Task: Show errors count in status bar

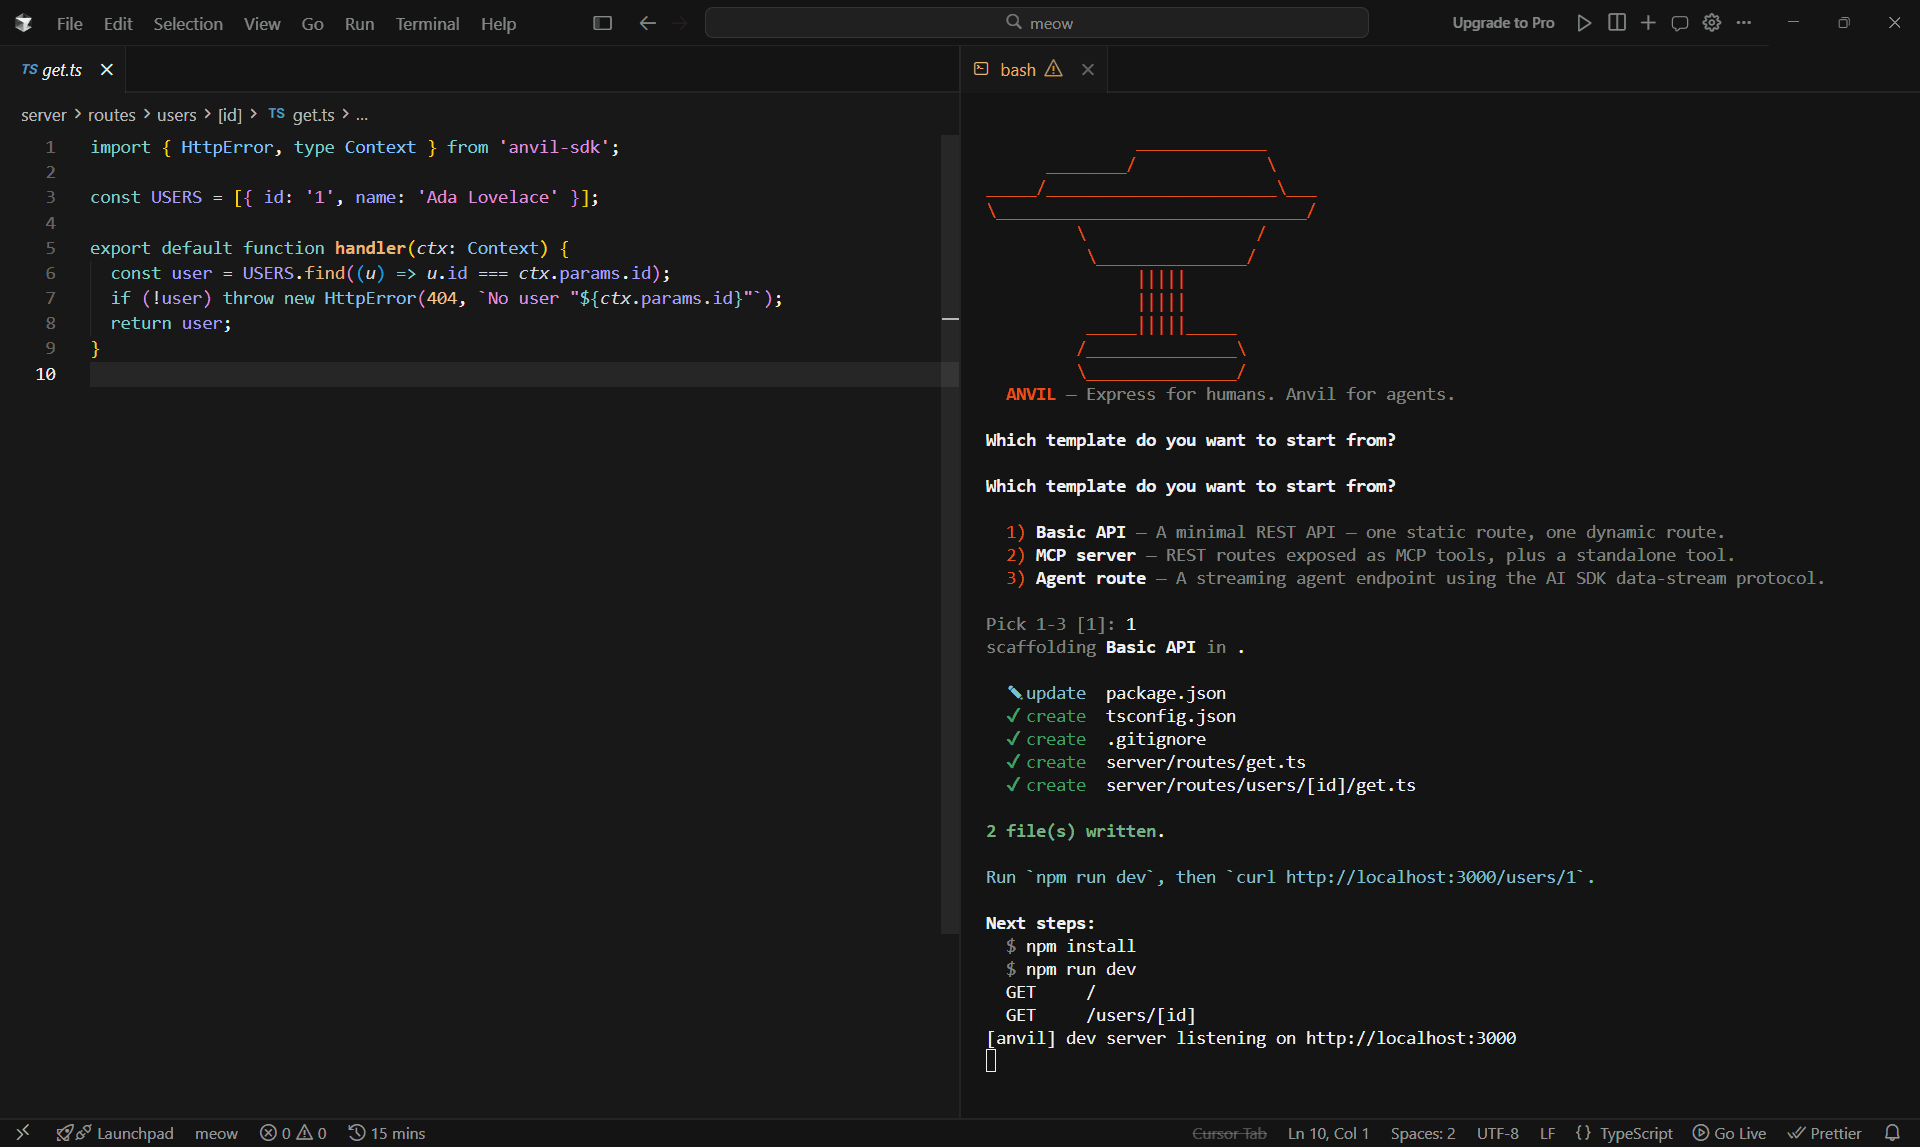Action: pos(275,1133)
